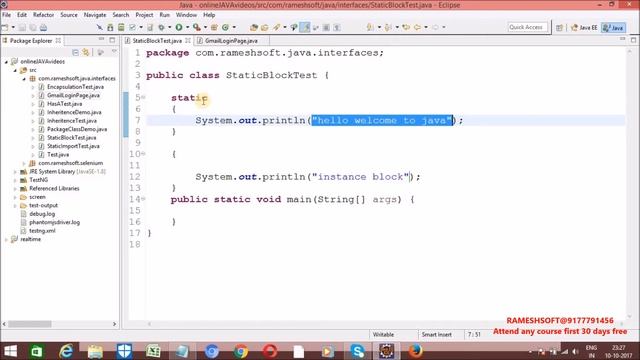Click Collapse All in Package Explorer
This screenshot has height=360, width=640.
75,52
